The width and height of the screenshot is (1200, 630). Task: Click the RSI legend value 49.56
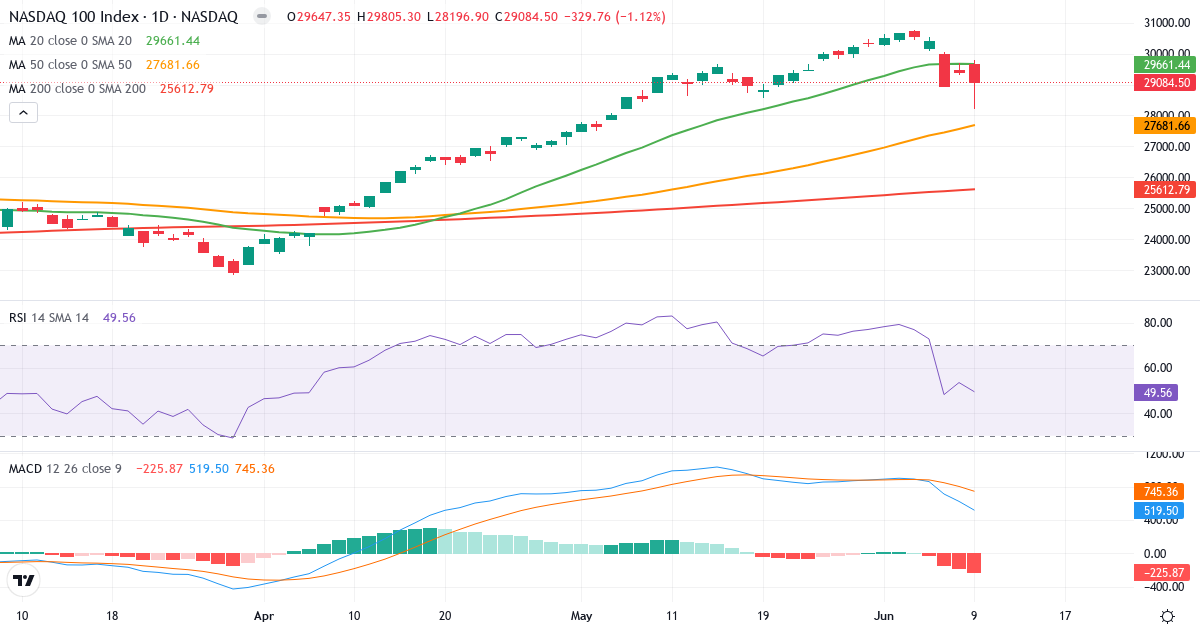(x=119, y=318)
